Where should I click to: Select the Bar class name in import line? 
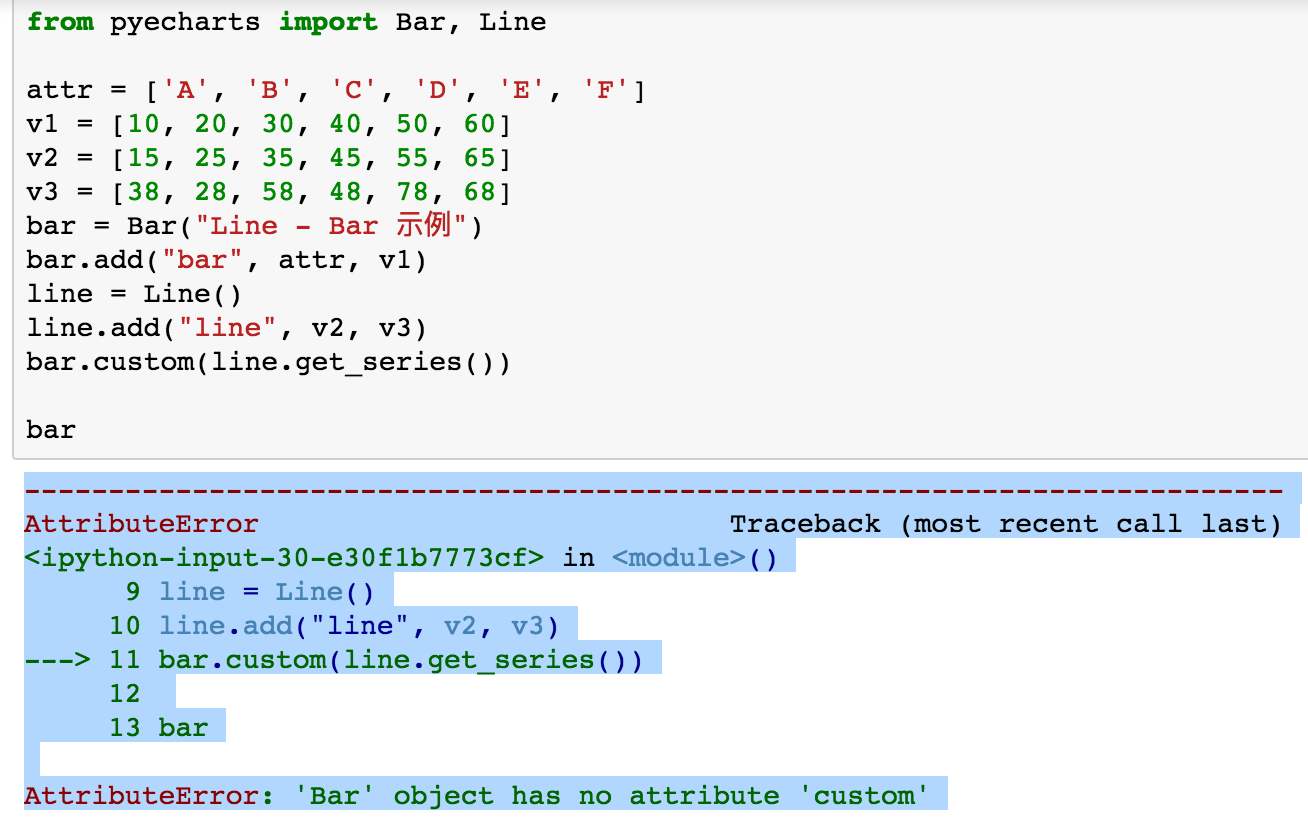tap(420, 21)
